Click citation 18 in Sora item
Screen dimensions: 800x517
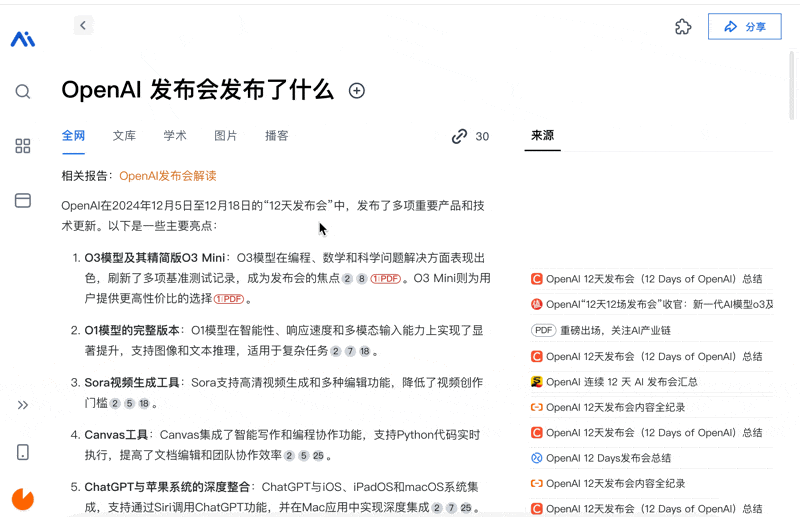click(x=144, y=404)
